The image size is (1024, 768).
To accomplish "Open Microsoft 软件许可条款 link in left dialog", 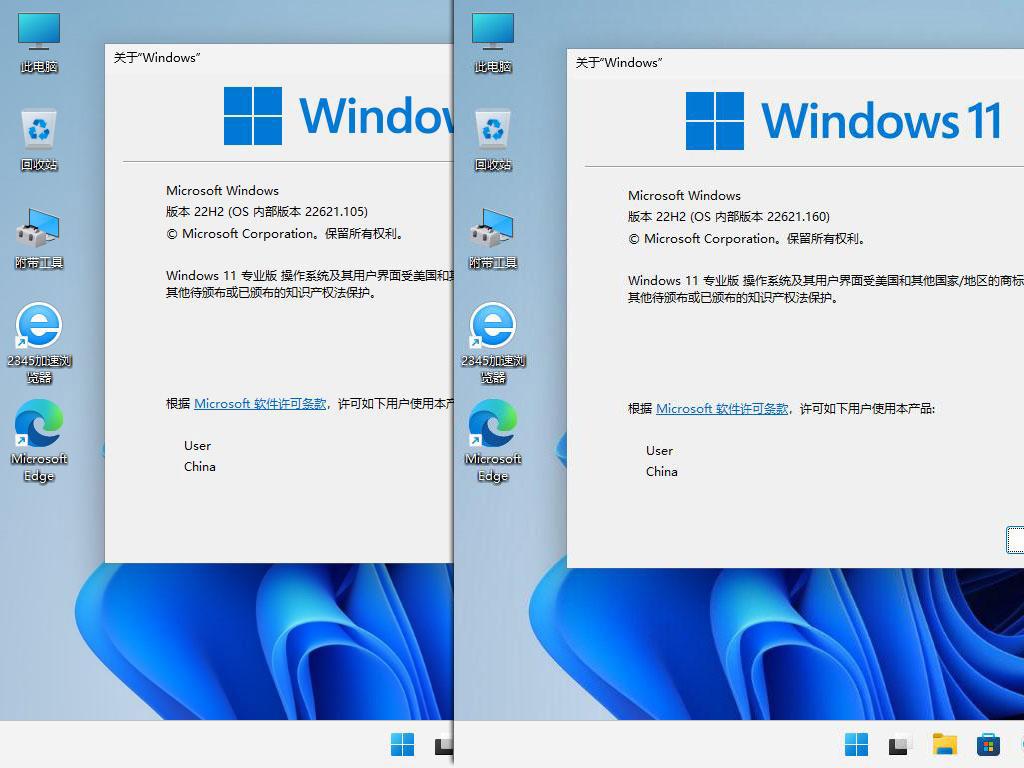I will pyautogui.click(x=260, y=404).
